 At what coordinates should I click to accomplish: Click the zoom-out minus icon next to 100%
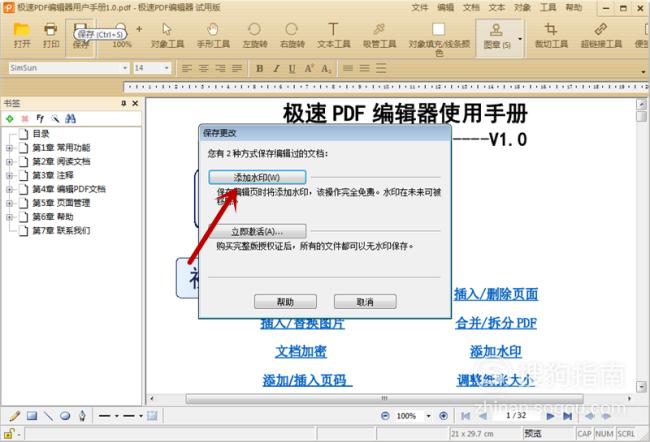385,416
